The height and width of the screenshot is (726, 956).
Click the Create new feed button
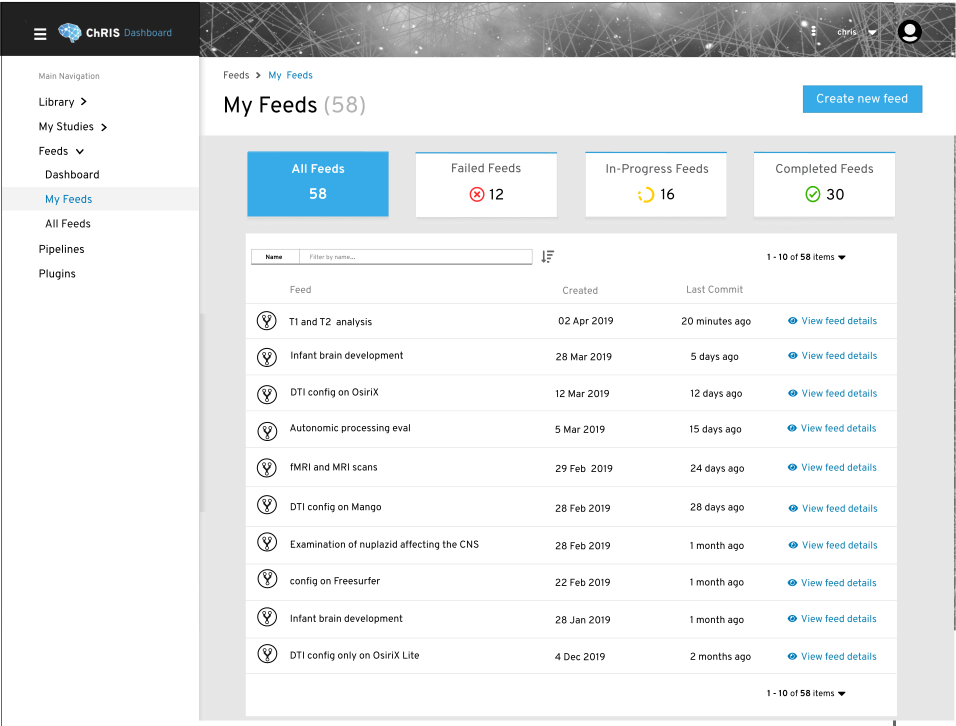862,99
